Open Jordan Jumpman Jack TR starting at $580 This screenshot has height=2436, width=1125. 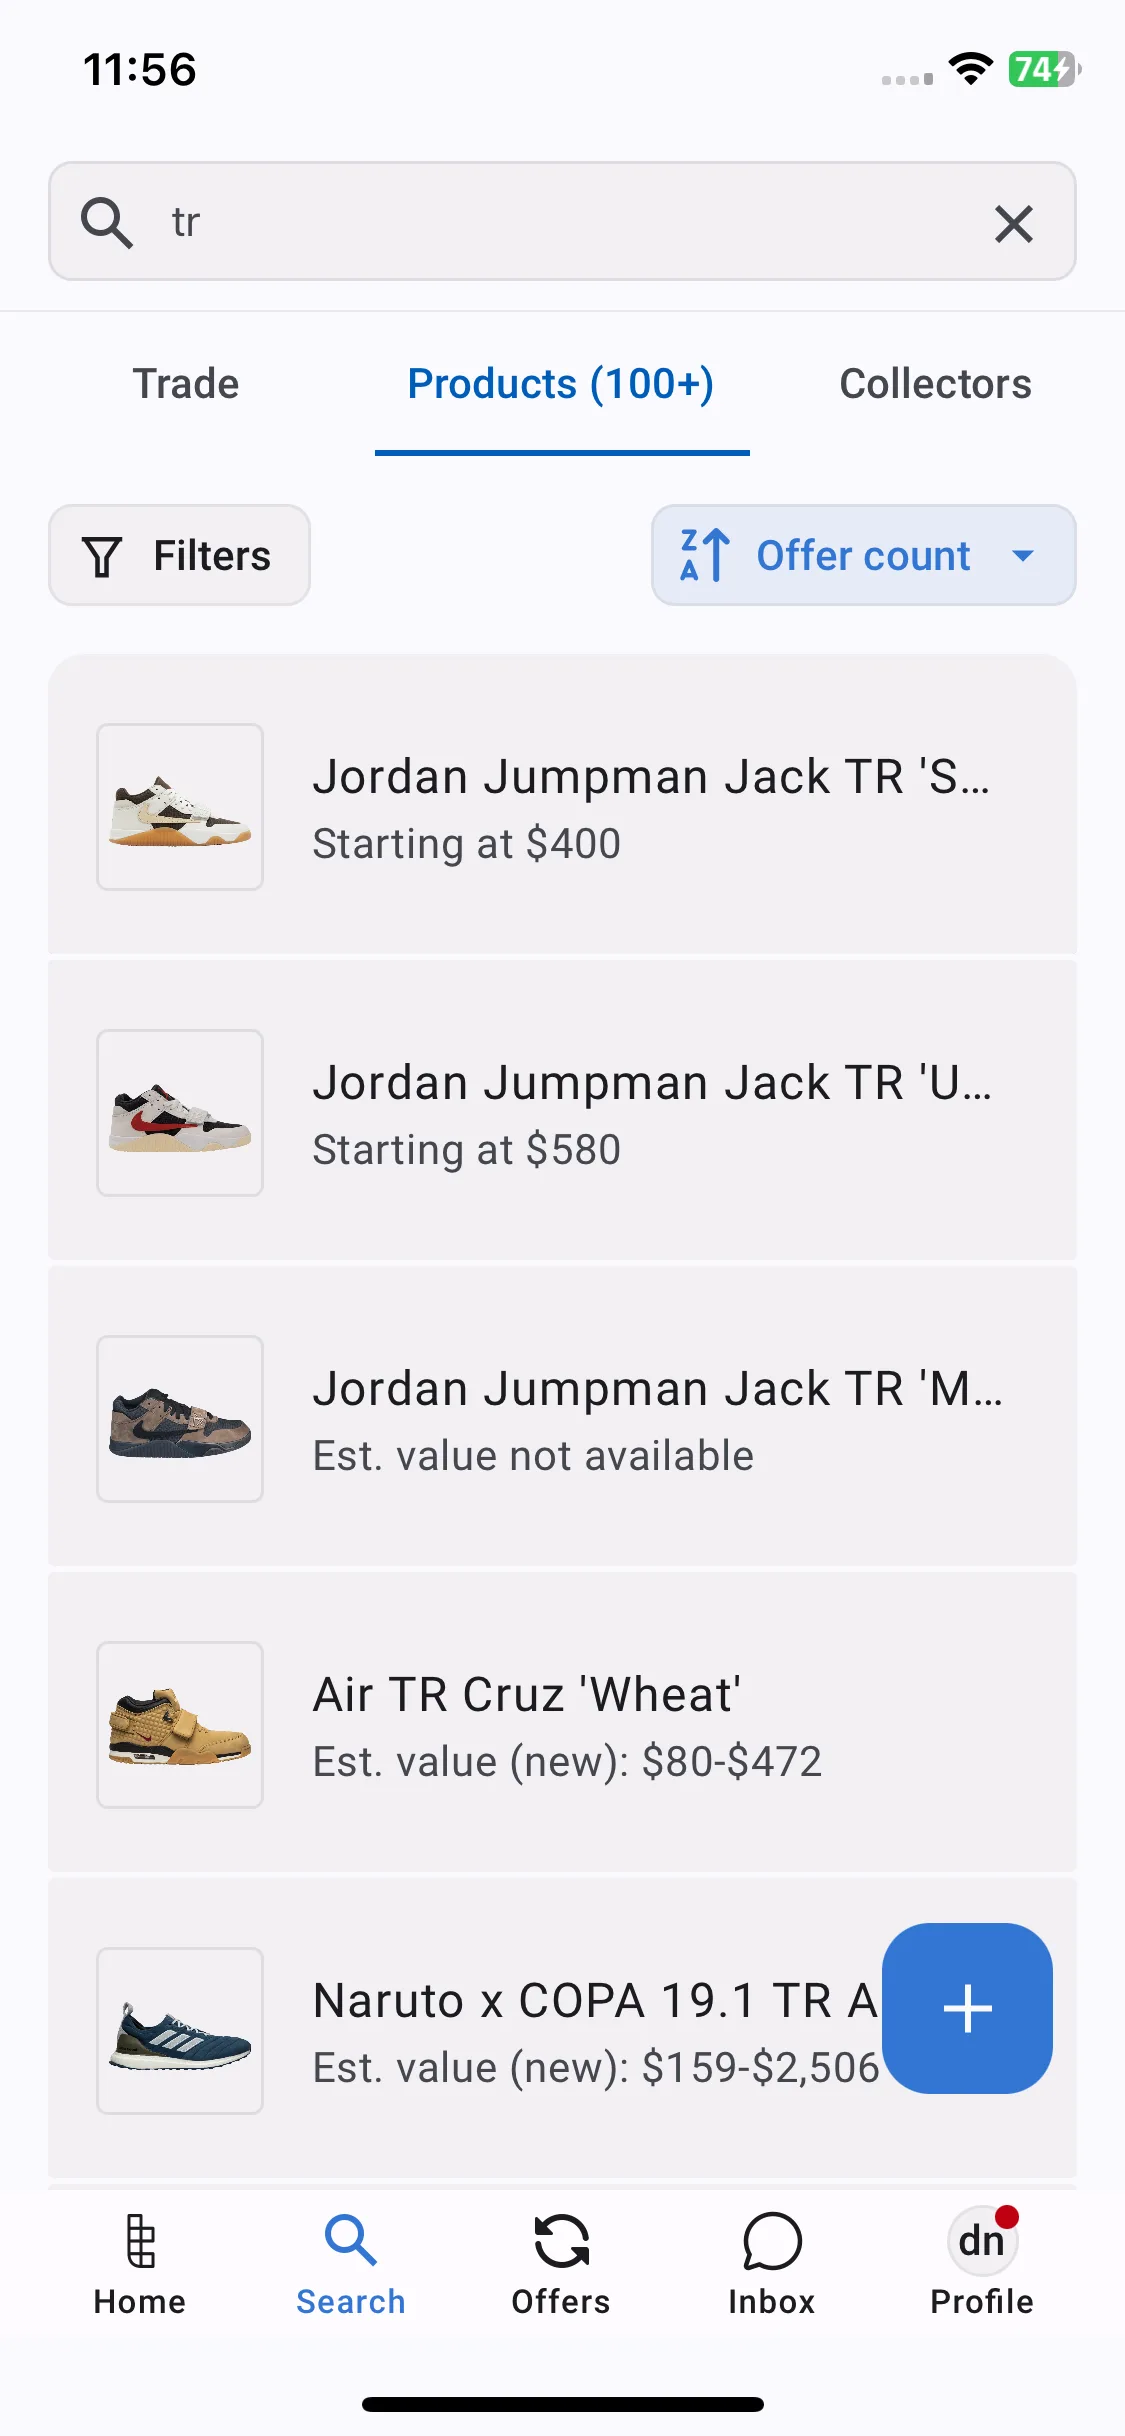562,1112
